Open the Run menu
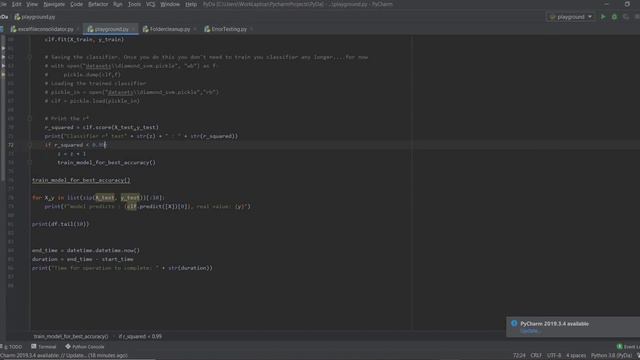This screenshot has height=360, width=640. coord(118,4)
